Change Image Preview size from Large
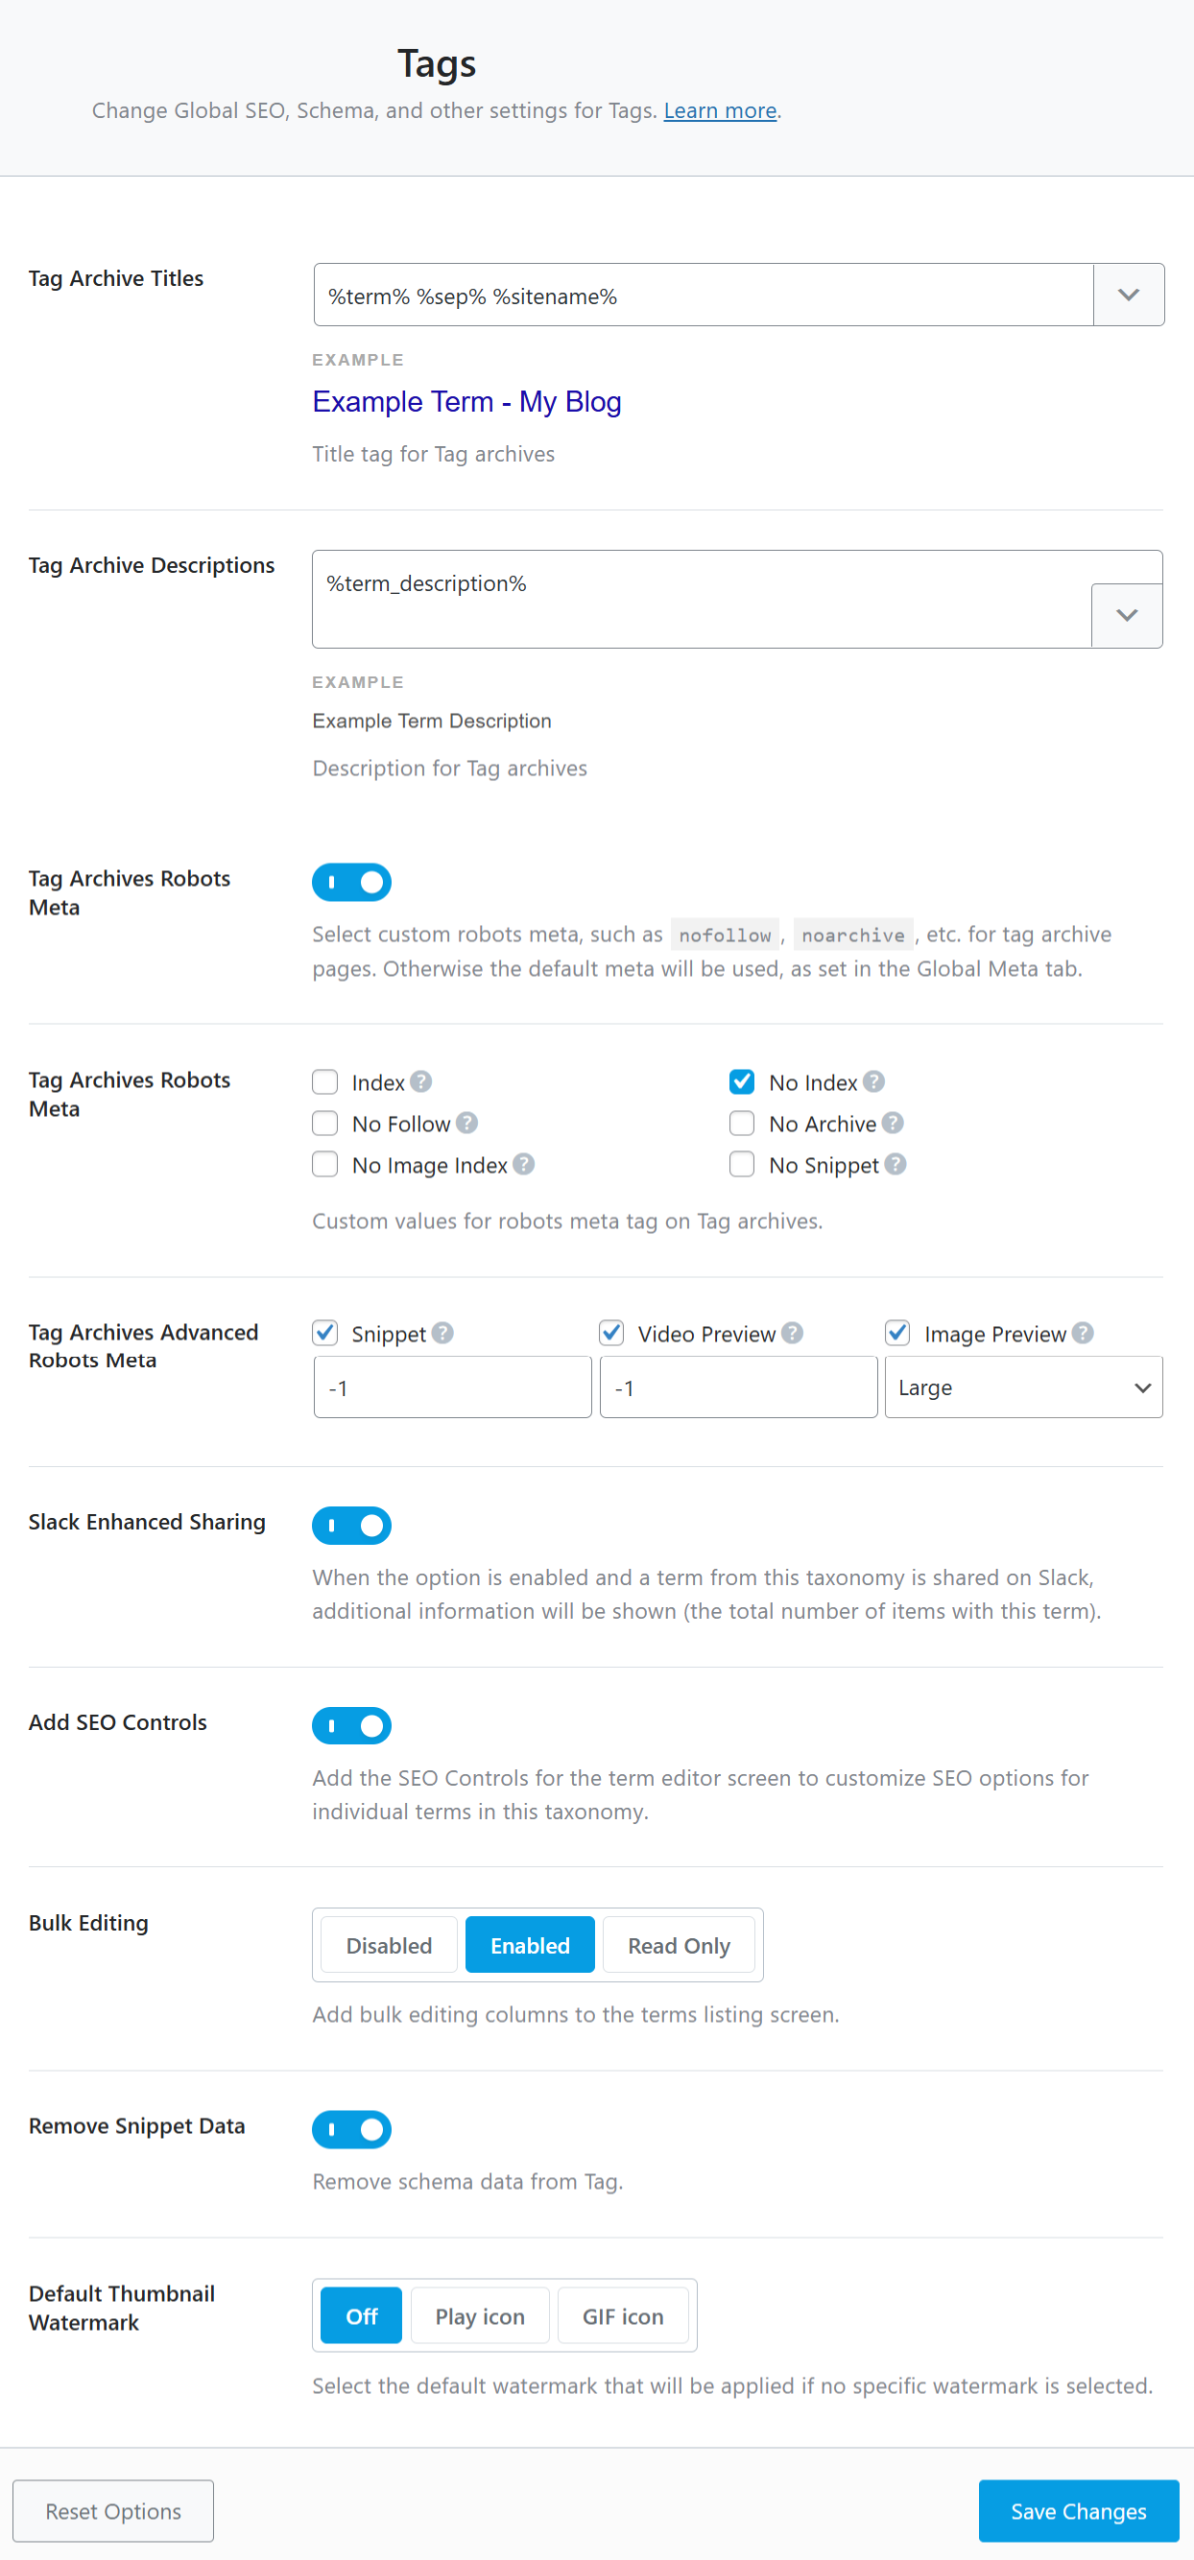This screenshot has width=1194, height=2560. pyautogui.click(x=1023, y=1387)
